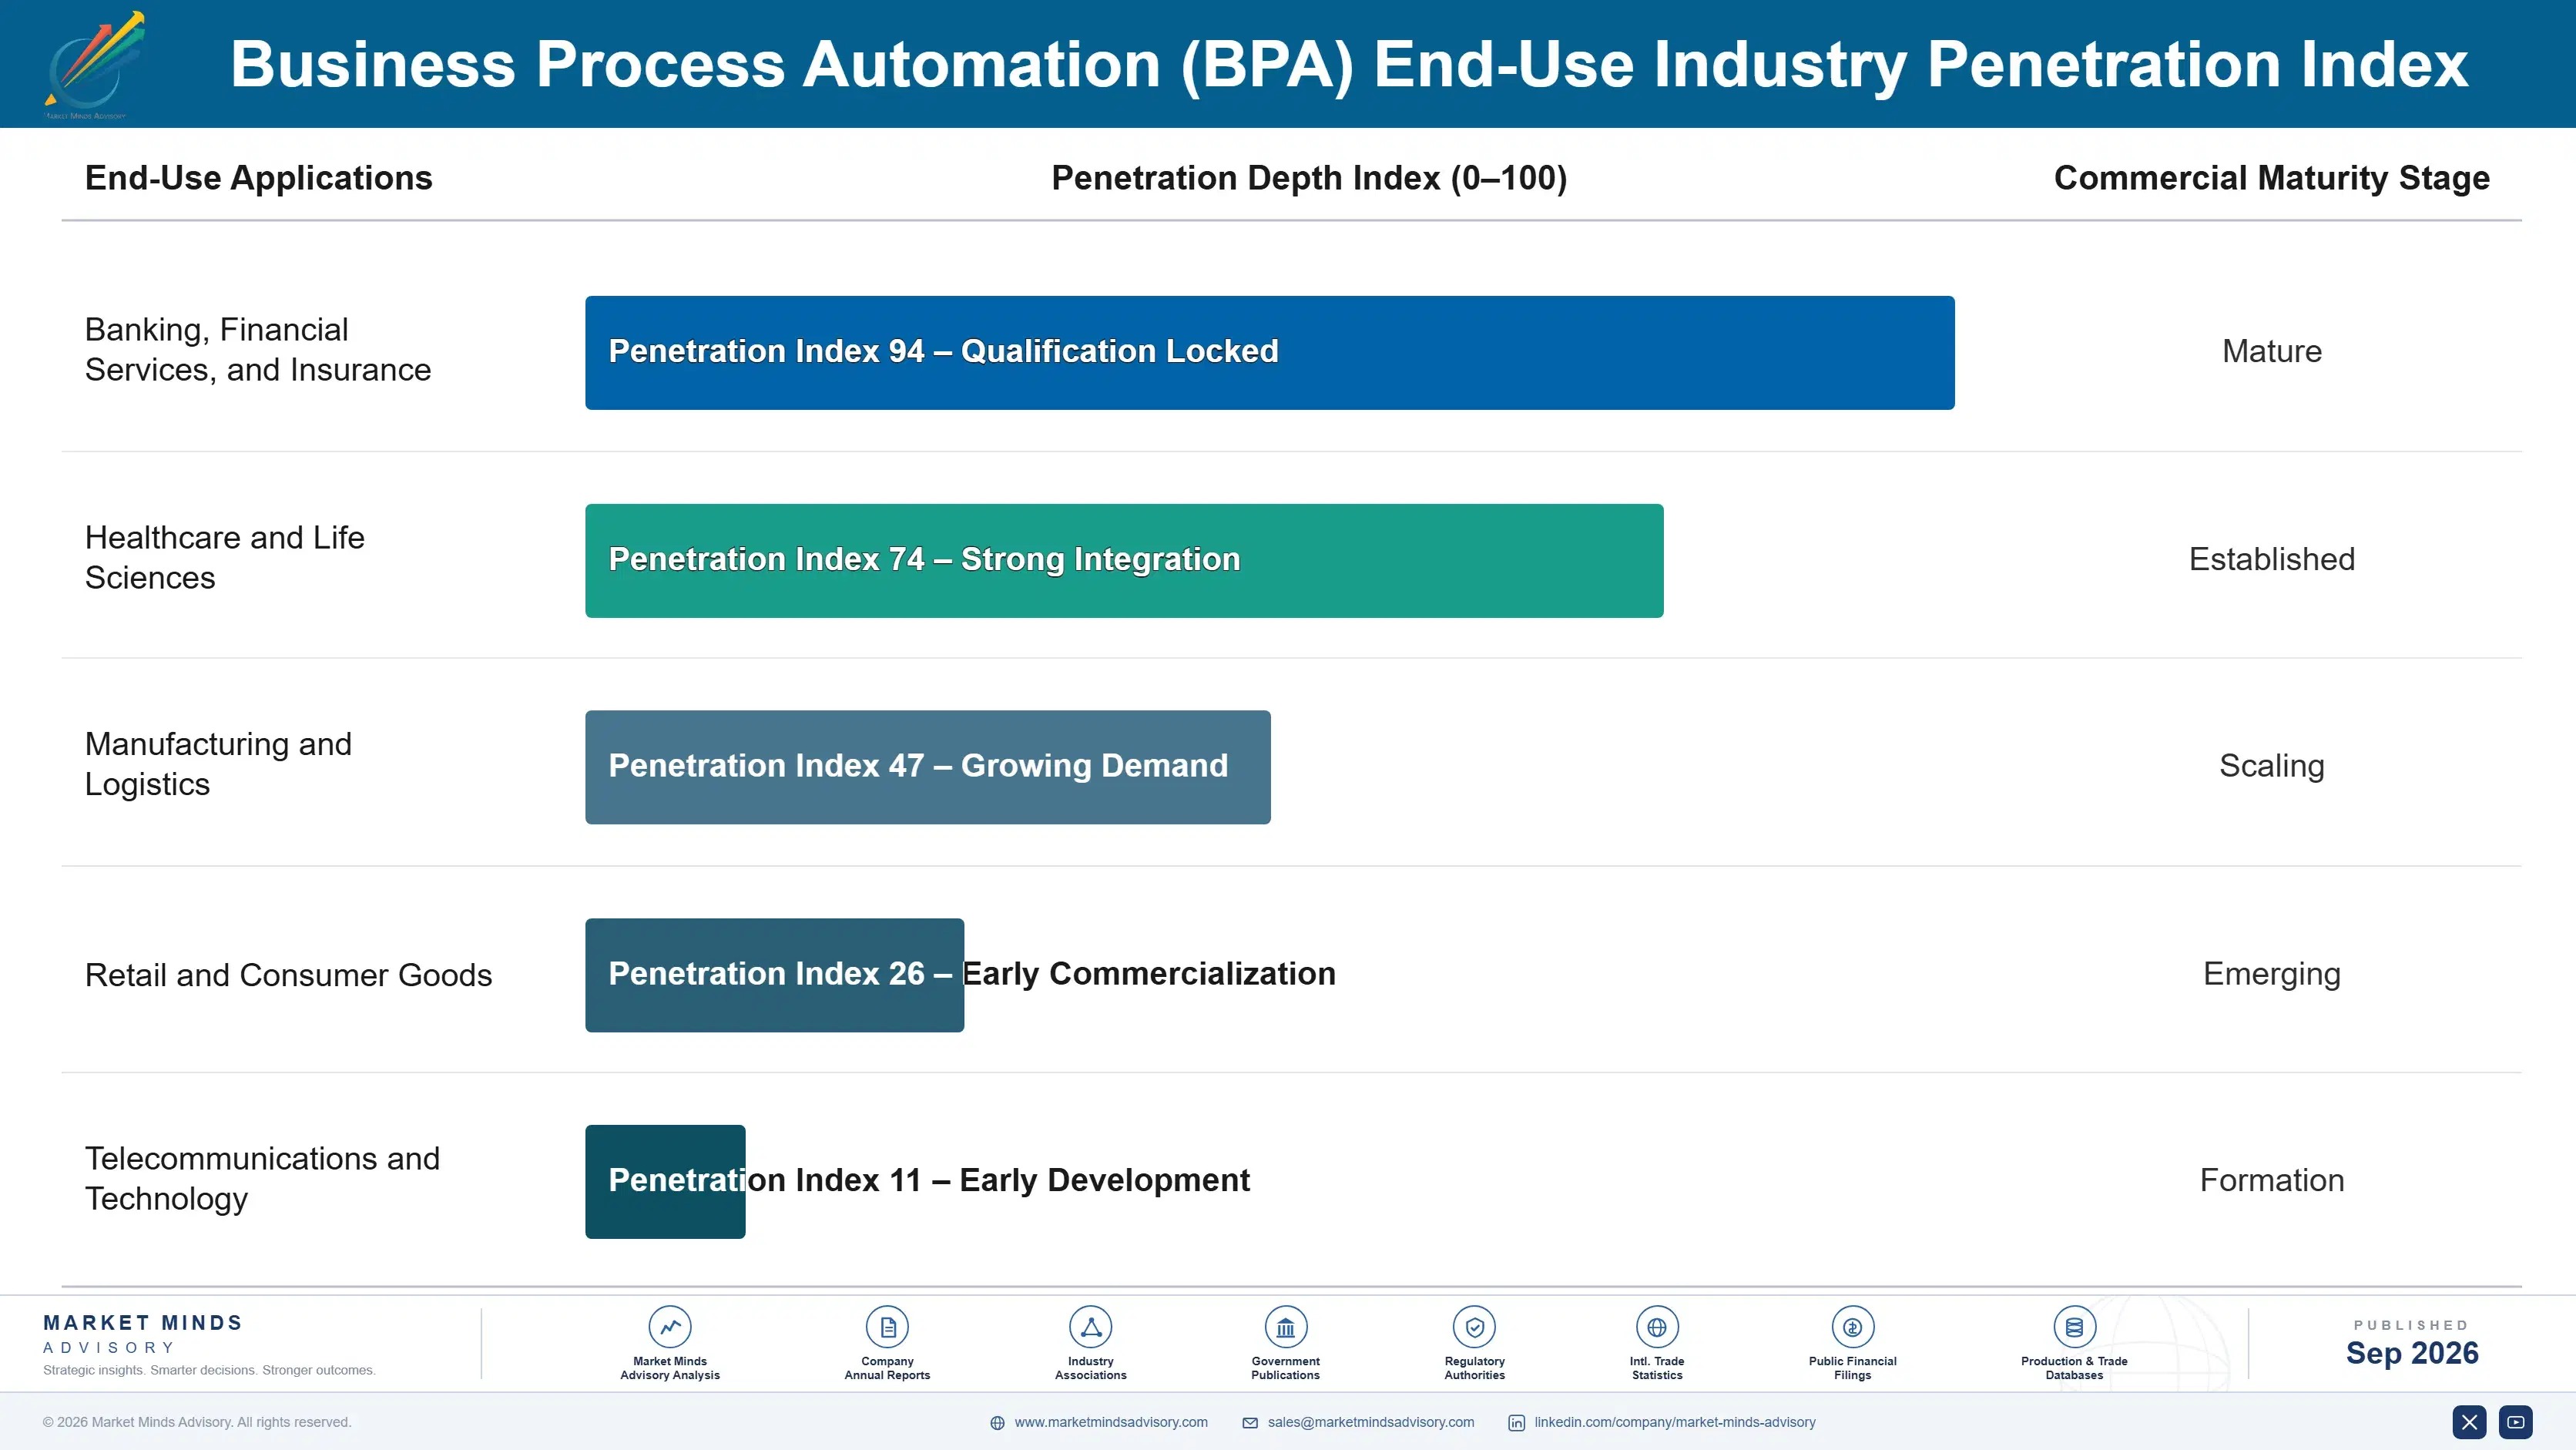The width and height of the screenshot is (2576, 1450).
Task: Open www.marketmindsadvisory.com link
Action: pyautogui.click(x=1111, y=1422)
